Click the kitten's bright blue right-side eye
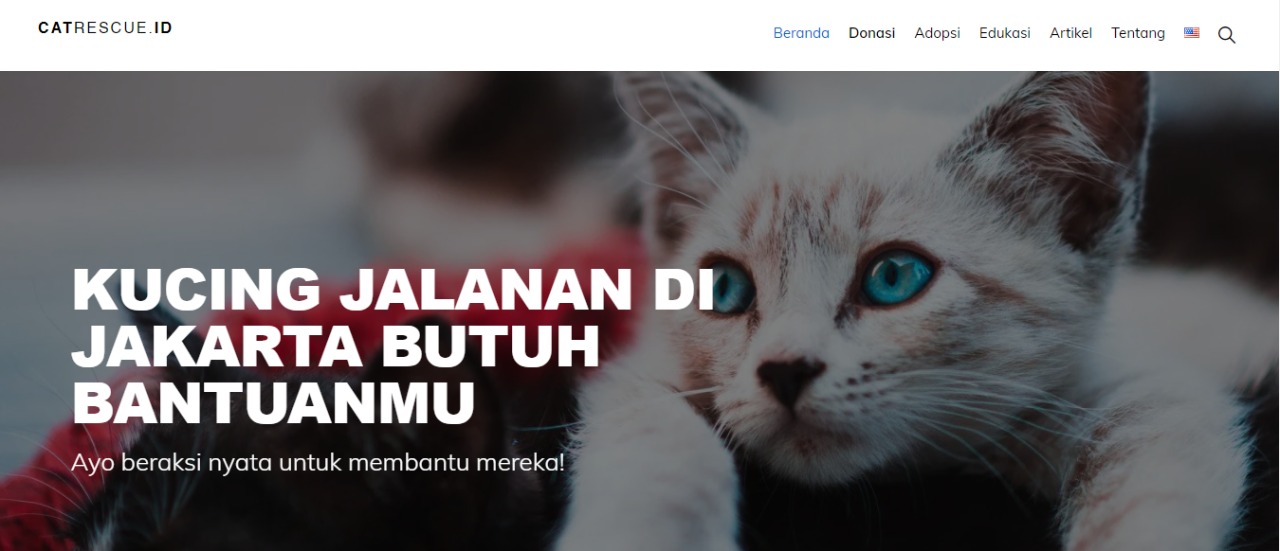Viewport: 1280px width, 551px height. [897, 274]
